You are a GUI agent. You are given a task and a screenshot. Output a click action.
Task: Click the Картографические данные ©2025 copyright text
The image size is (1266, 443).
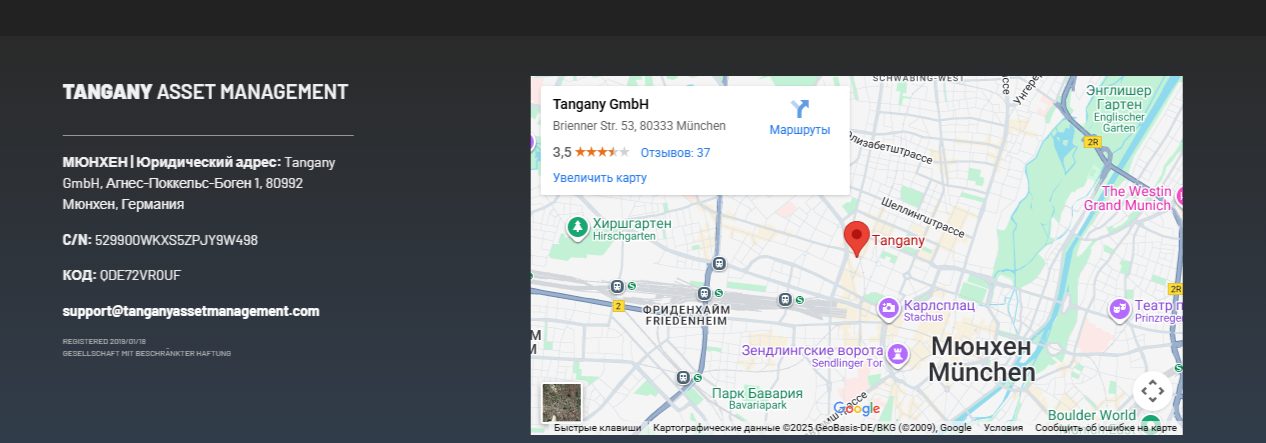pos(812,428)
